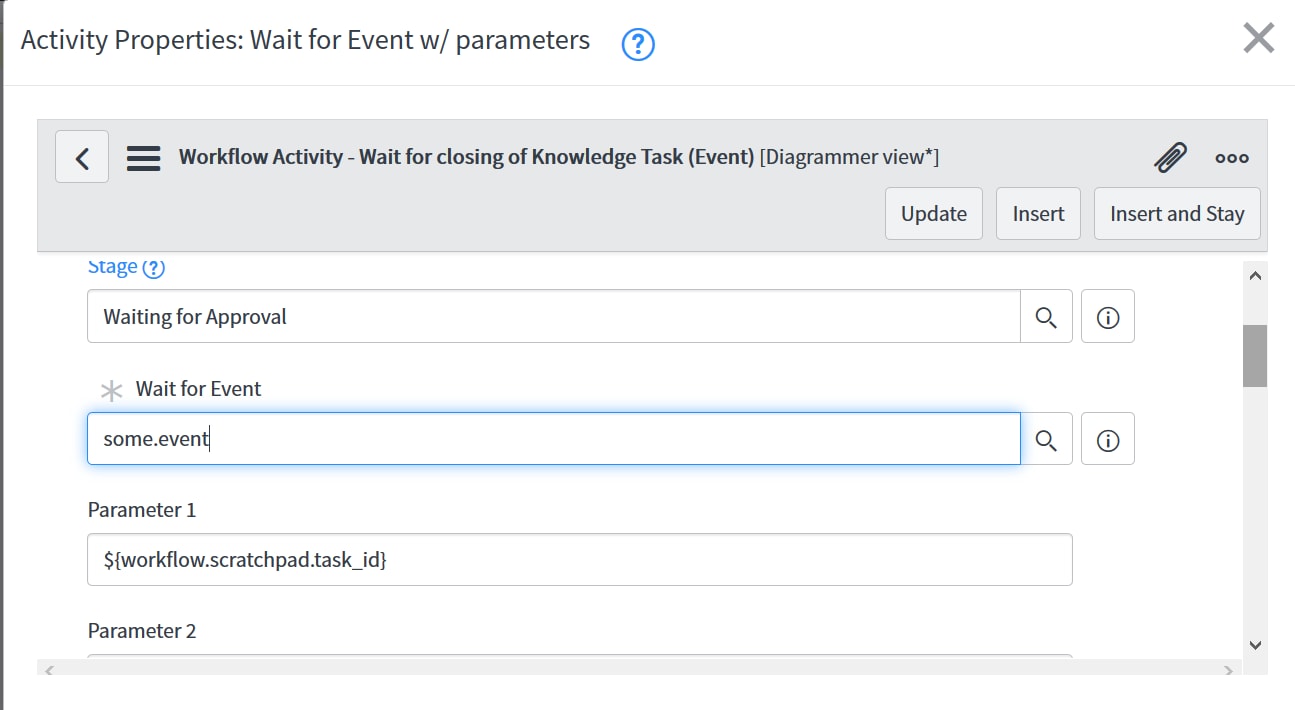Click the Stage field label link
The image size is (1295, 710).
(112, 267)
